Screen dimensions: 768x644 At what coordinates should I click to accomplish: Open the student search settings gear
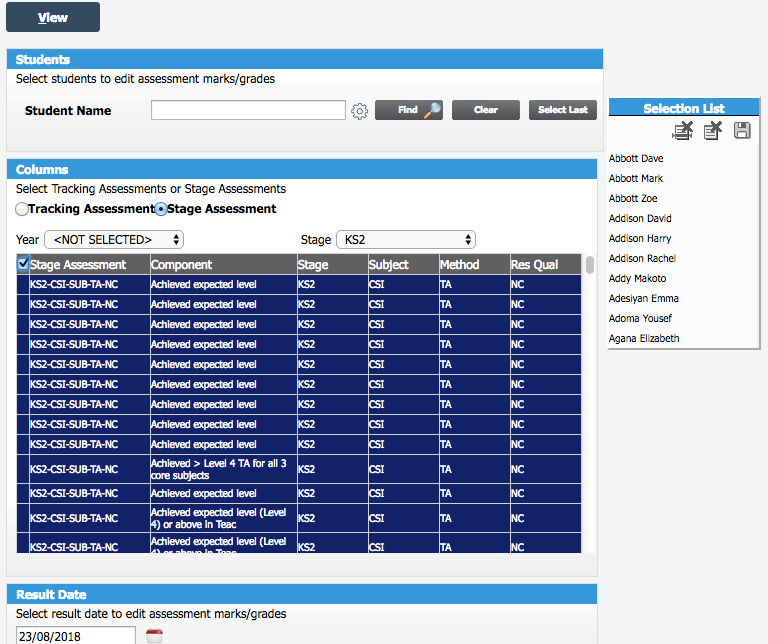360,111
